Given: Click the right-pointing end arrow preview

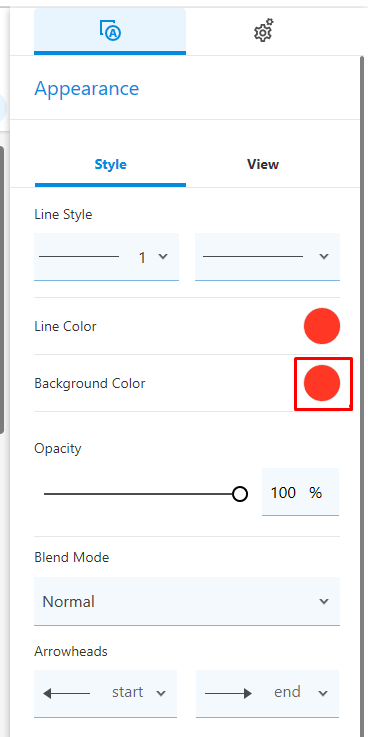Looking at the screenshot, I should point(228,693).
